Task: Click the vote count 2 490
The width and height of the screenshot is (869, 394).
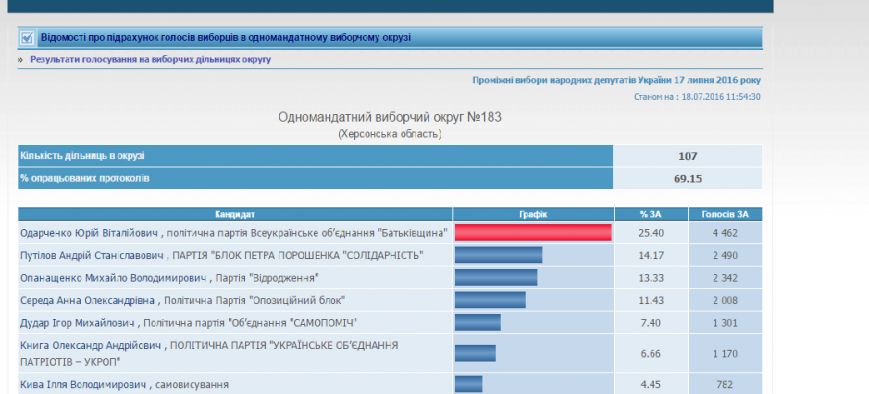Action: (725, 255)
